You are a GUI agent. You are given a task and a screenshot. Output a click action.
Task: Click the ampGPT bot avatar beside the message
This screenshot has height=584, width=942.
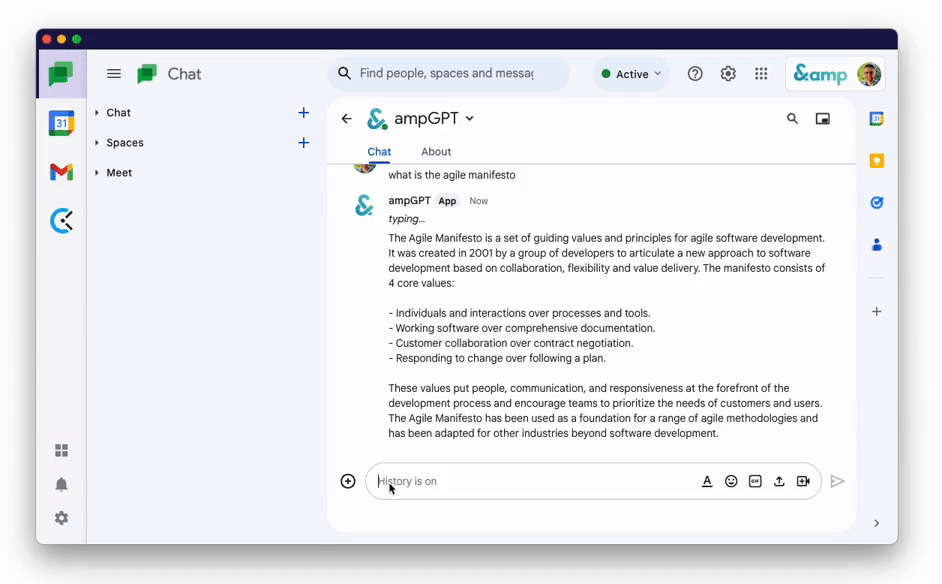click(x=364, y=205)
